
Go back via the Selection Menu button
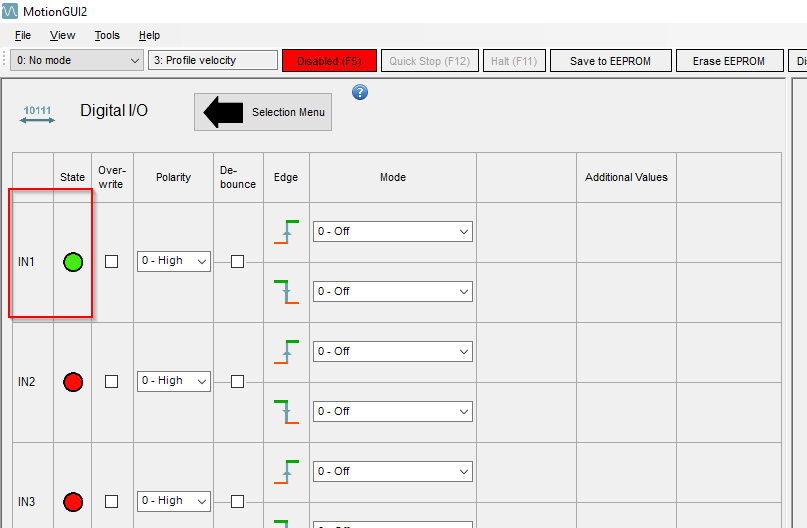tap(263, 112)
